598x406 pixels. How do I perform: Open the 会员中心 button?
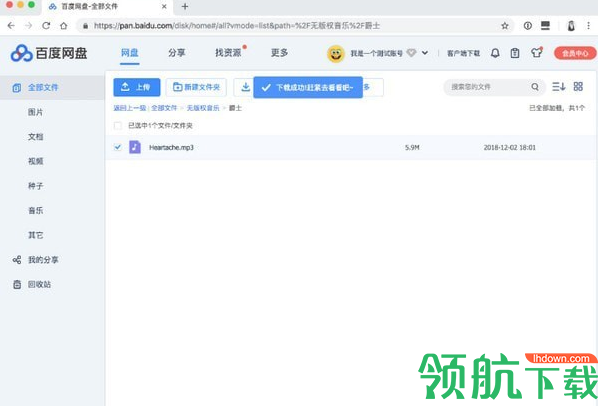click(575, 53)
